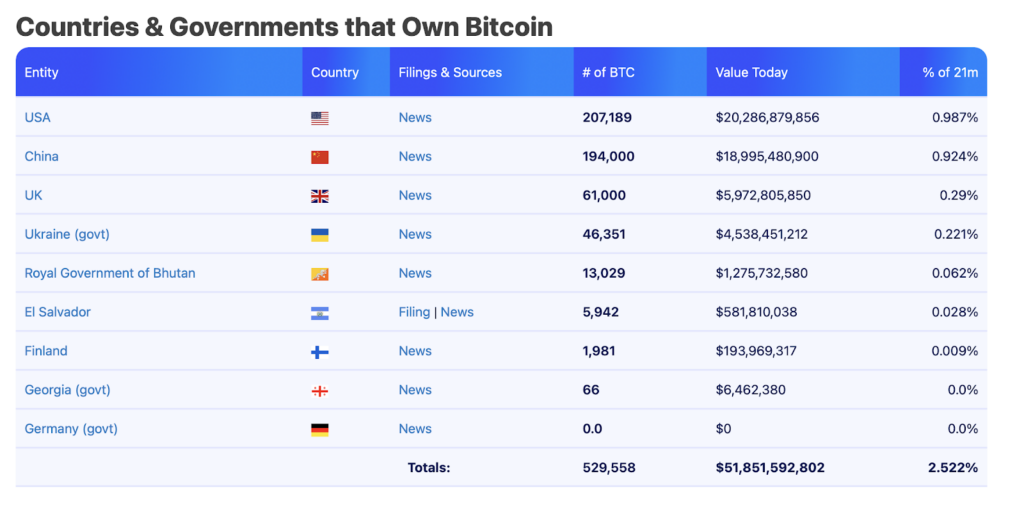Viewport: 1024px width, 515px height.
Task: Click the China flag icon
Action: pos(319,157)
